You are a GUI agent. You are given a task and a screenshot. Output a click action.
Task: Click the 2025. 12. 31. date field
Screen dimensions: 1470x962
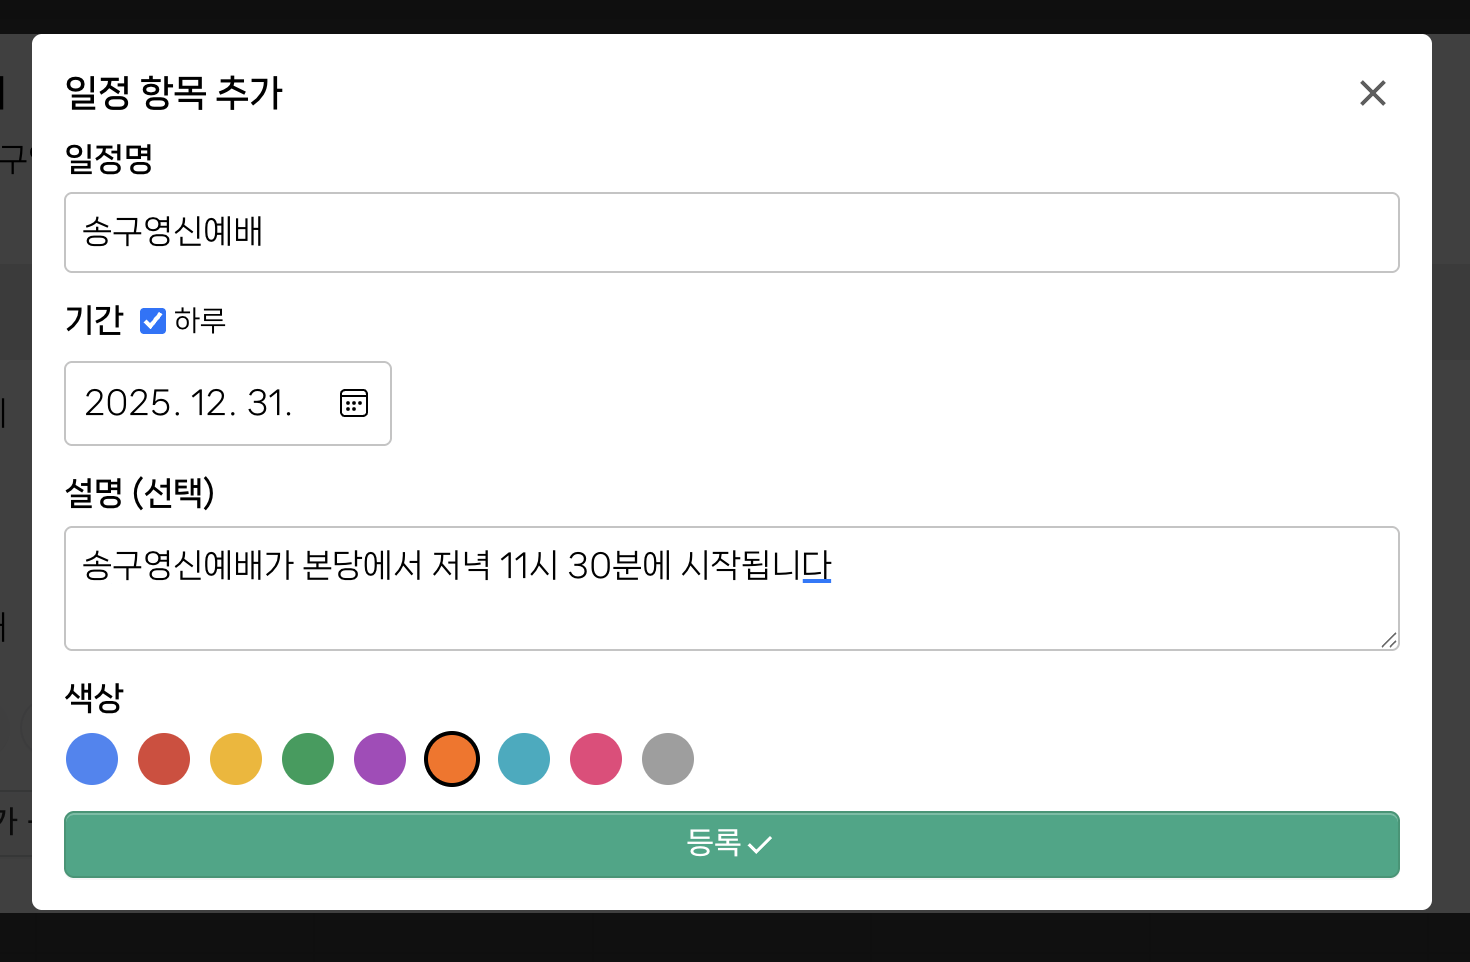pyautogui.click(x=189, y=403)
